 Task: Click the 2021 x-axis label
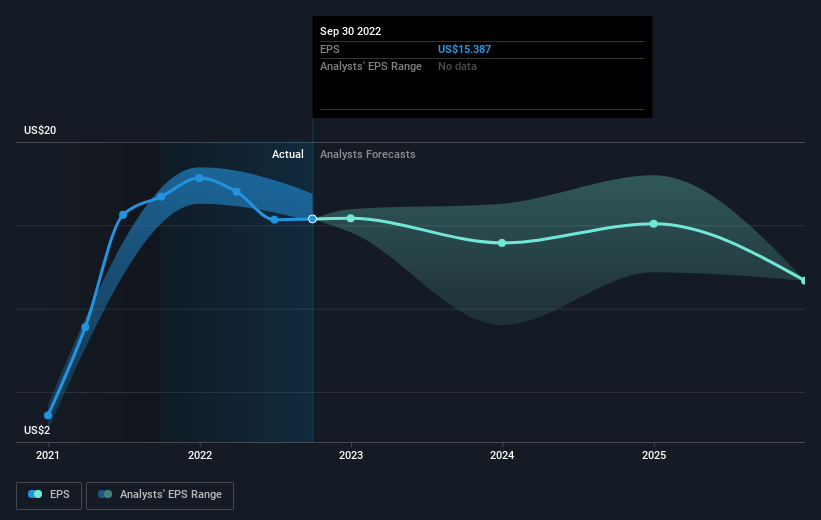48,455
